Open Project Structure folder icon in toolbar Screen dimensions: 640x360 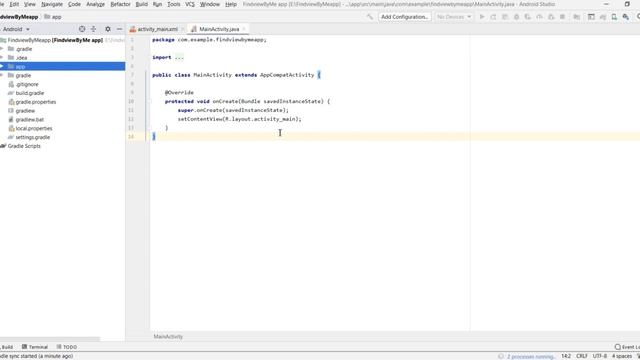point(577,17)
